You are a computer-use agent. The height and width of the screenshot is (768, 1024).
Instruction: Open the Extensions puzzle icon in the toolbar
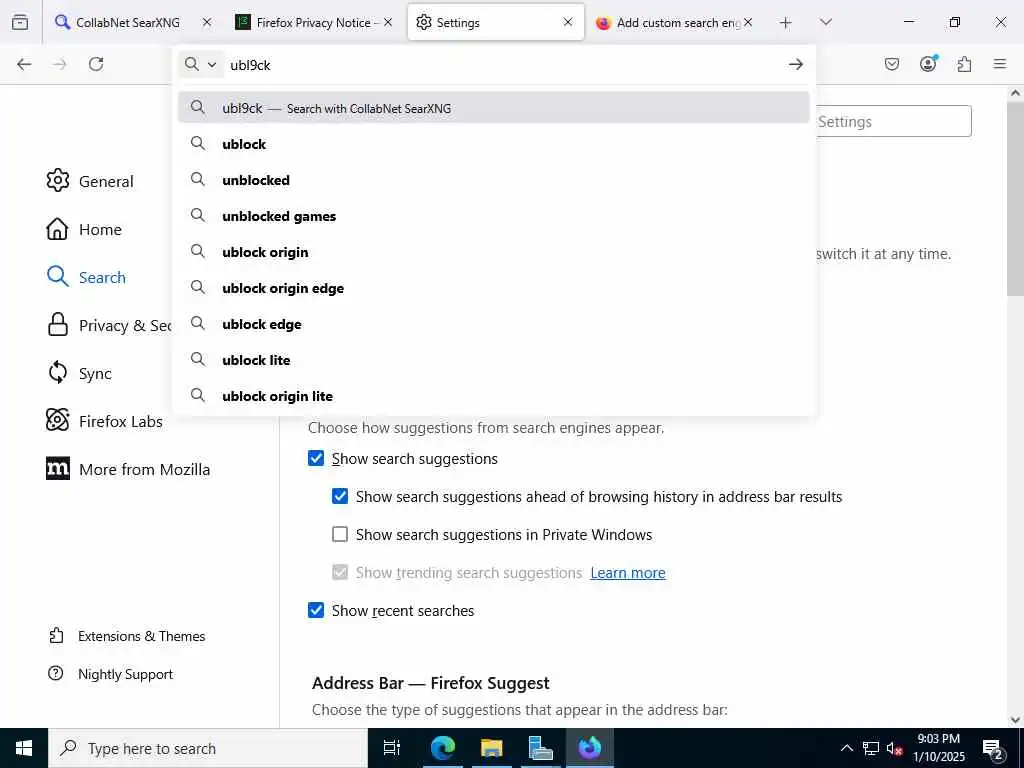(964, 64)
